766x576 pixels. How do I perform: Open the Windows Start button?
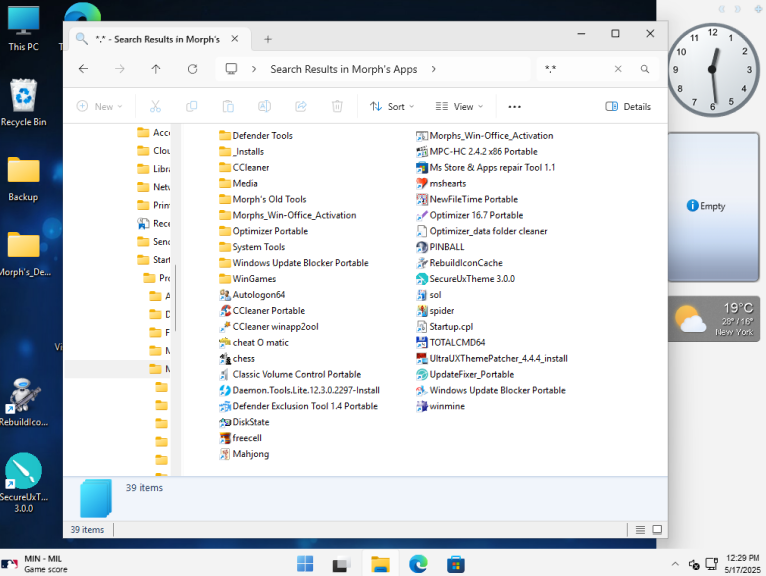click(305, 564)
